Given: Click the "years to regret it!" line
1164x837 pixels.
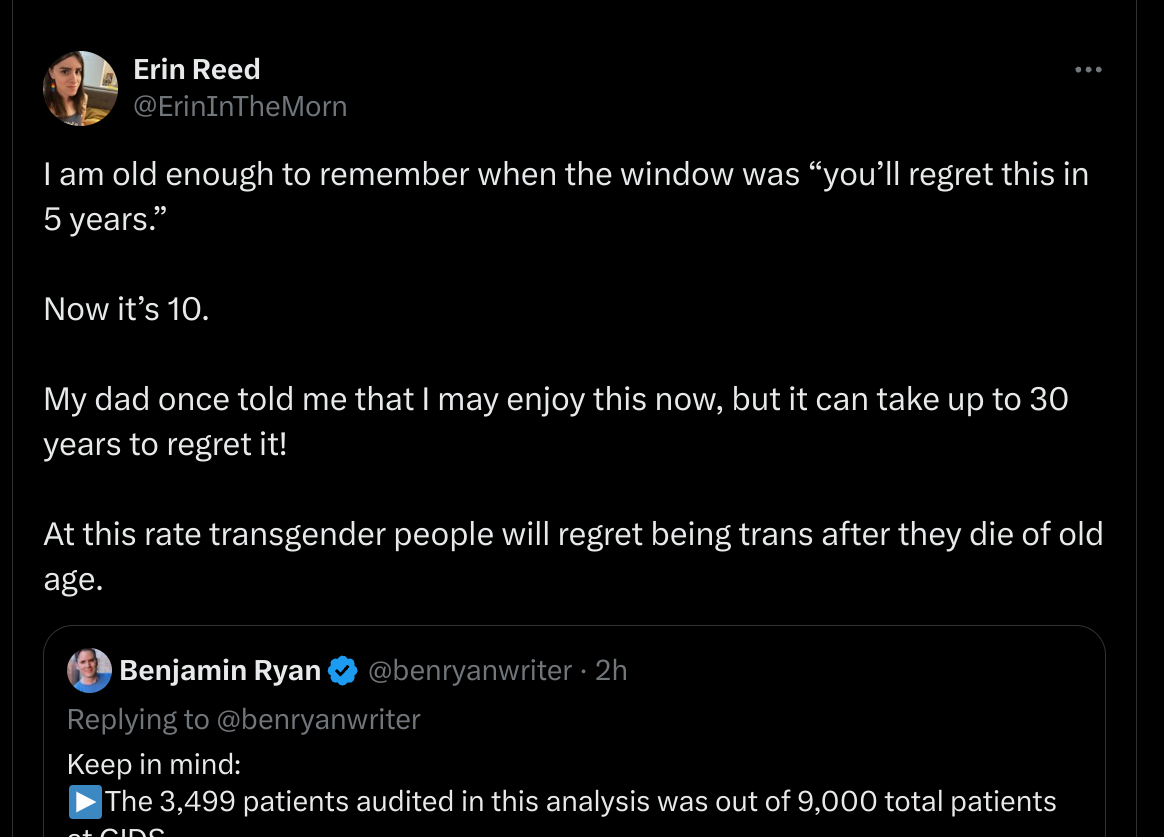Looking at the screenshot, I should pos(165,444).
